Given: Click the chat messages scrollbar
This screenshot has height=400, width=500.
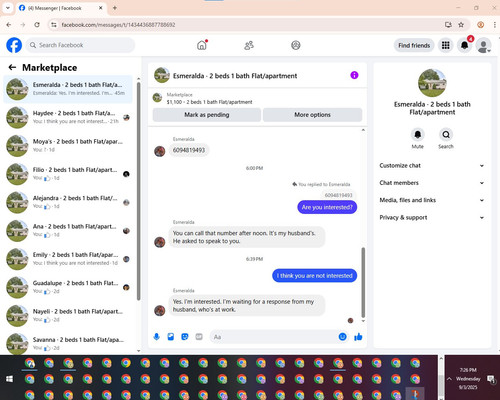Looking at the screenshot, I should [x=363, y=282].
